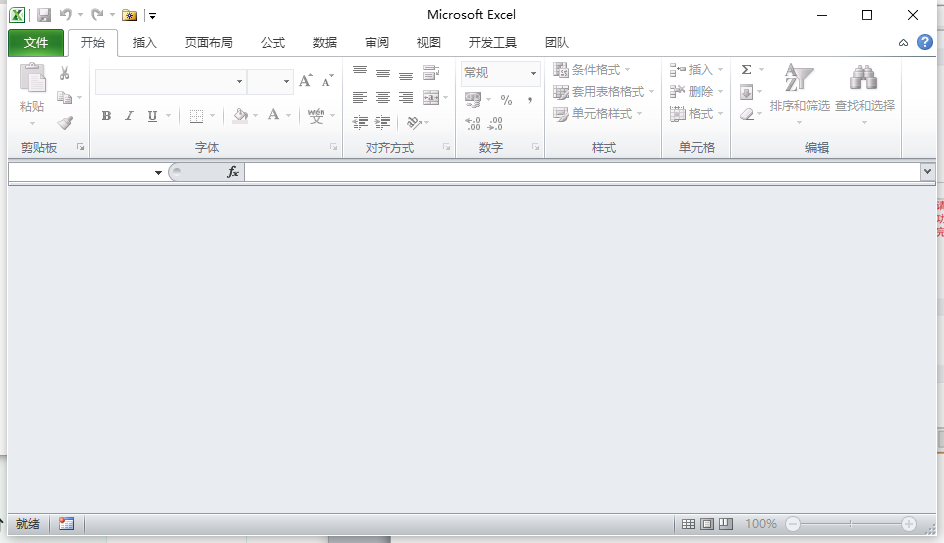The height and width of the screenshot is (543, 944).
Task: Center text horizontally
Action: point(383,98)
